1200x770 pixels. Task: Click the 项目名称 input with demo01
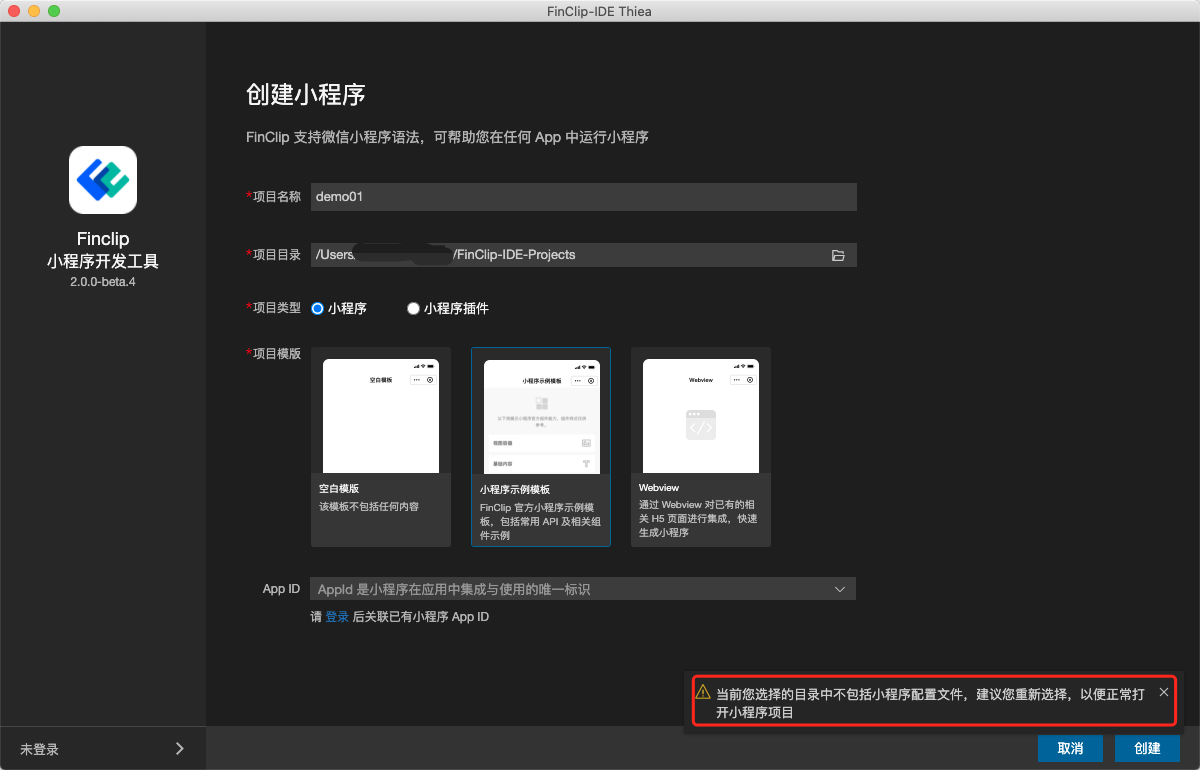(x=583, y=197)
